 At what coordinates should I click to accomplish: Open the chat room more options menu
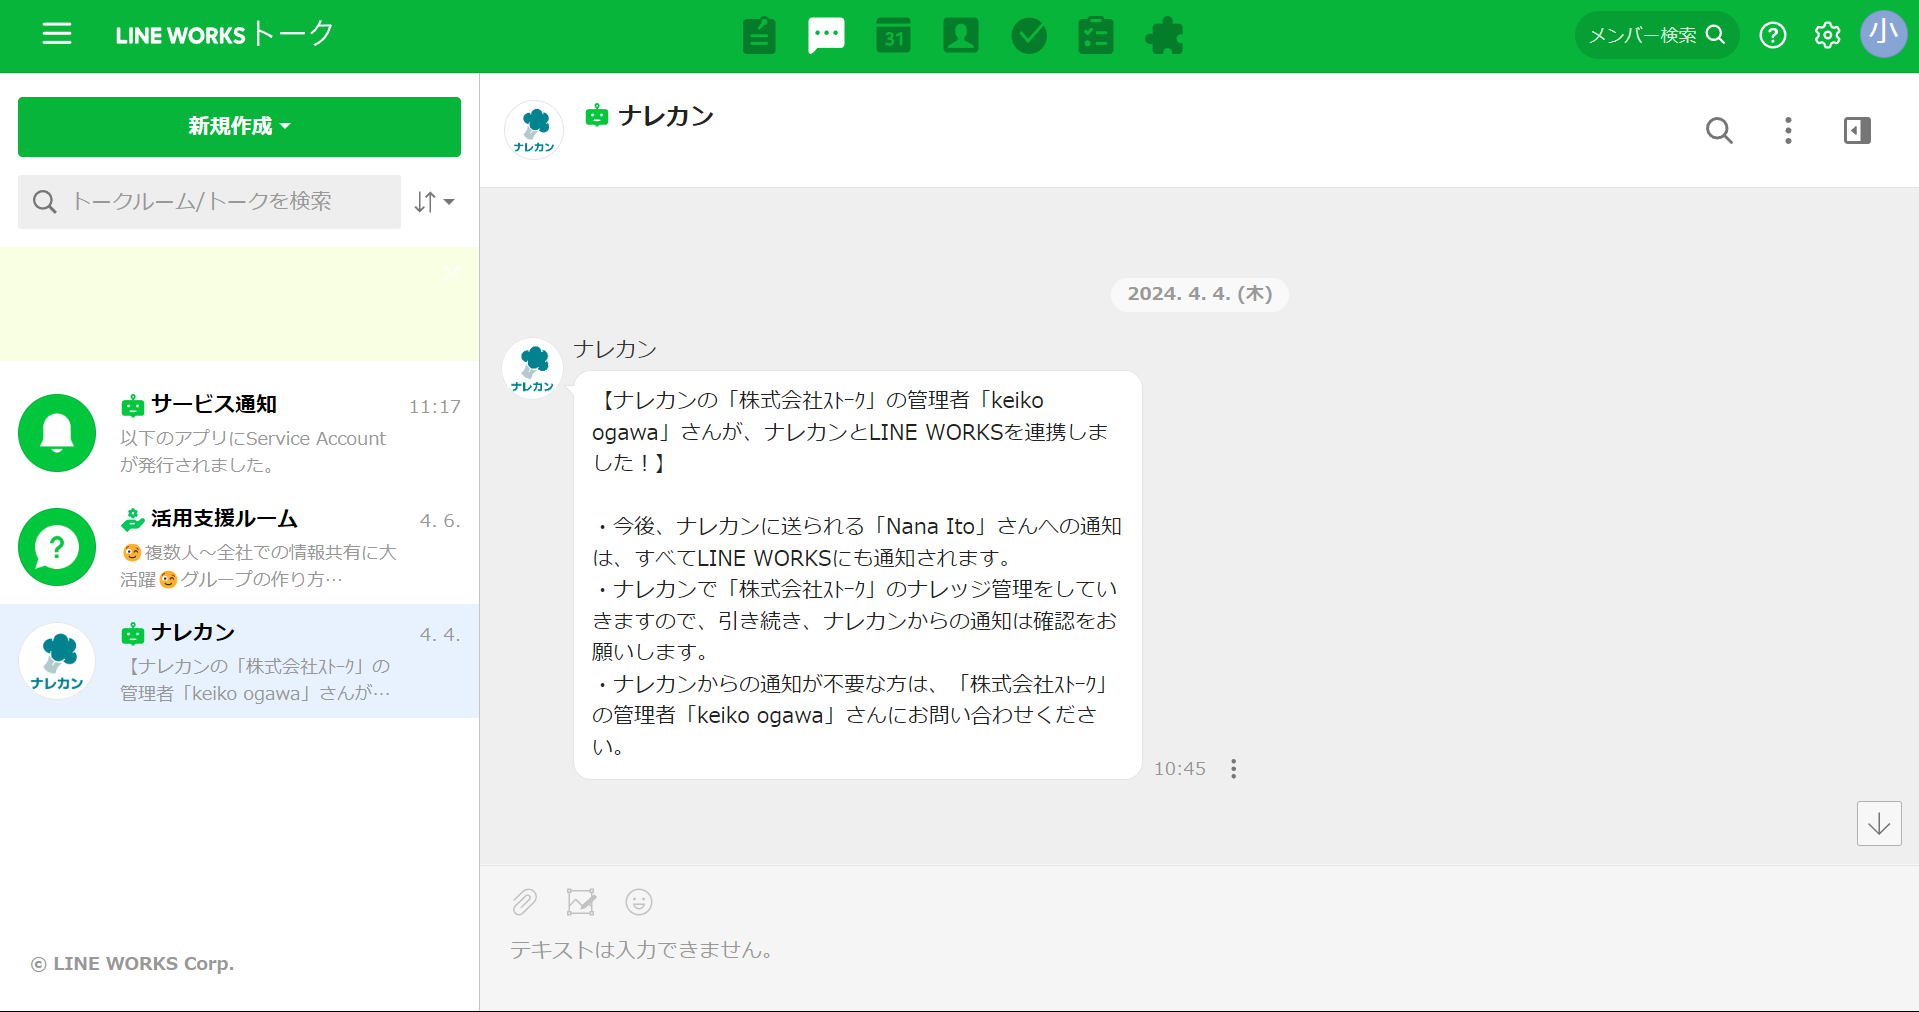[x=1788, y=130]
